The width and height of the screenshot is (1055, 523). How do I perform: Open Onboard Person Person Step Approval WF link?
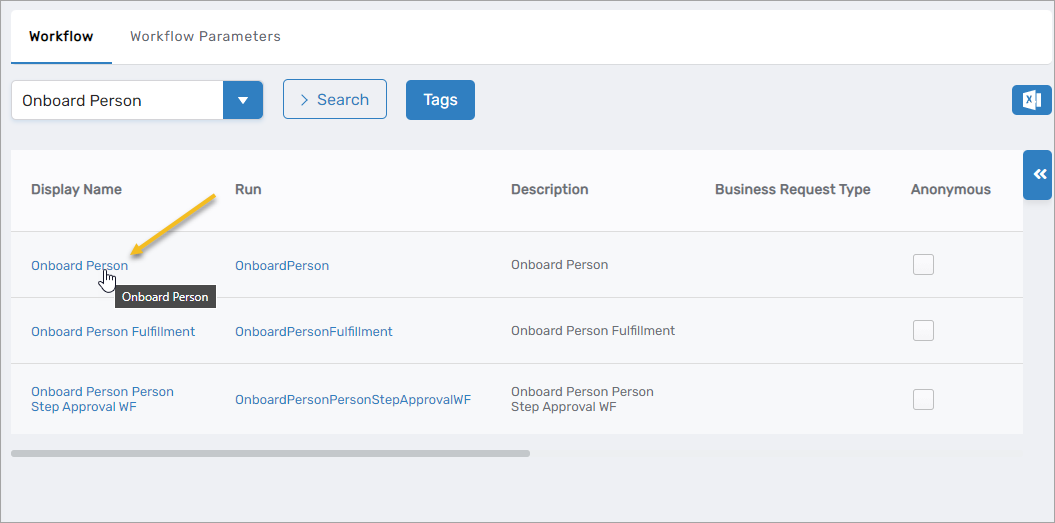click(102, 399)
